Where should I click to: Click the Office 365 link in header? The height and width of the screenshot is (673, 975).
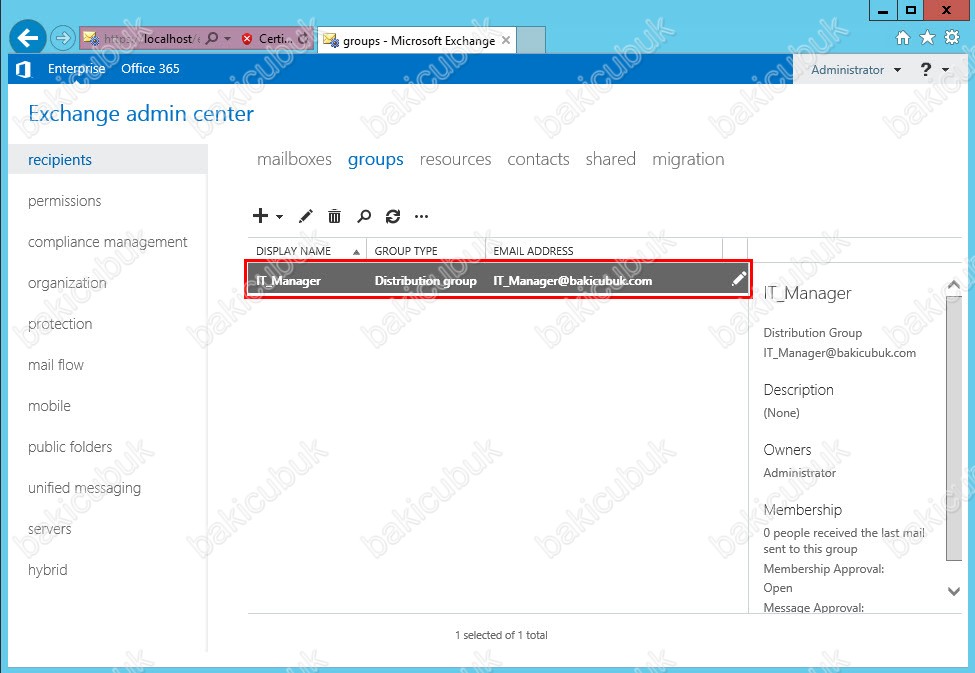pos(150,68)
